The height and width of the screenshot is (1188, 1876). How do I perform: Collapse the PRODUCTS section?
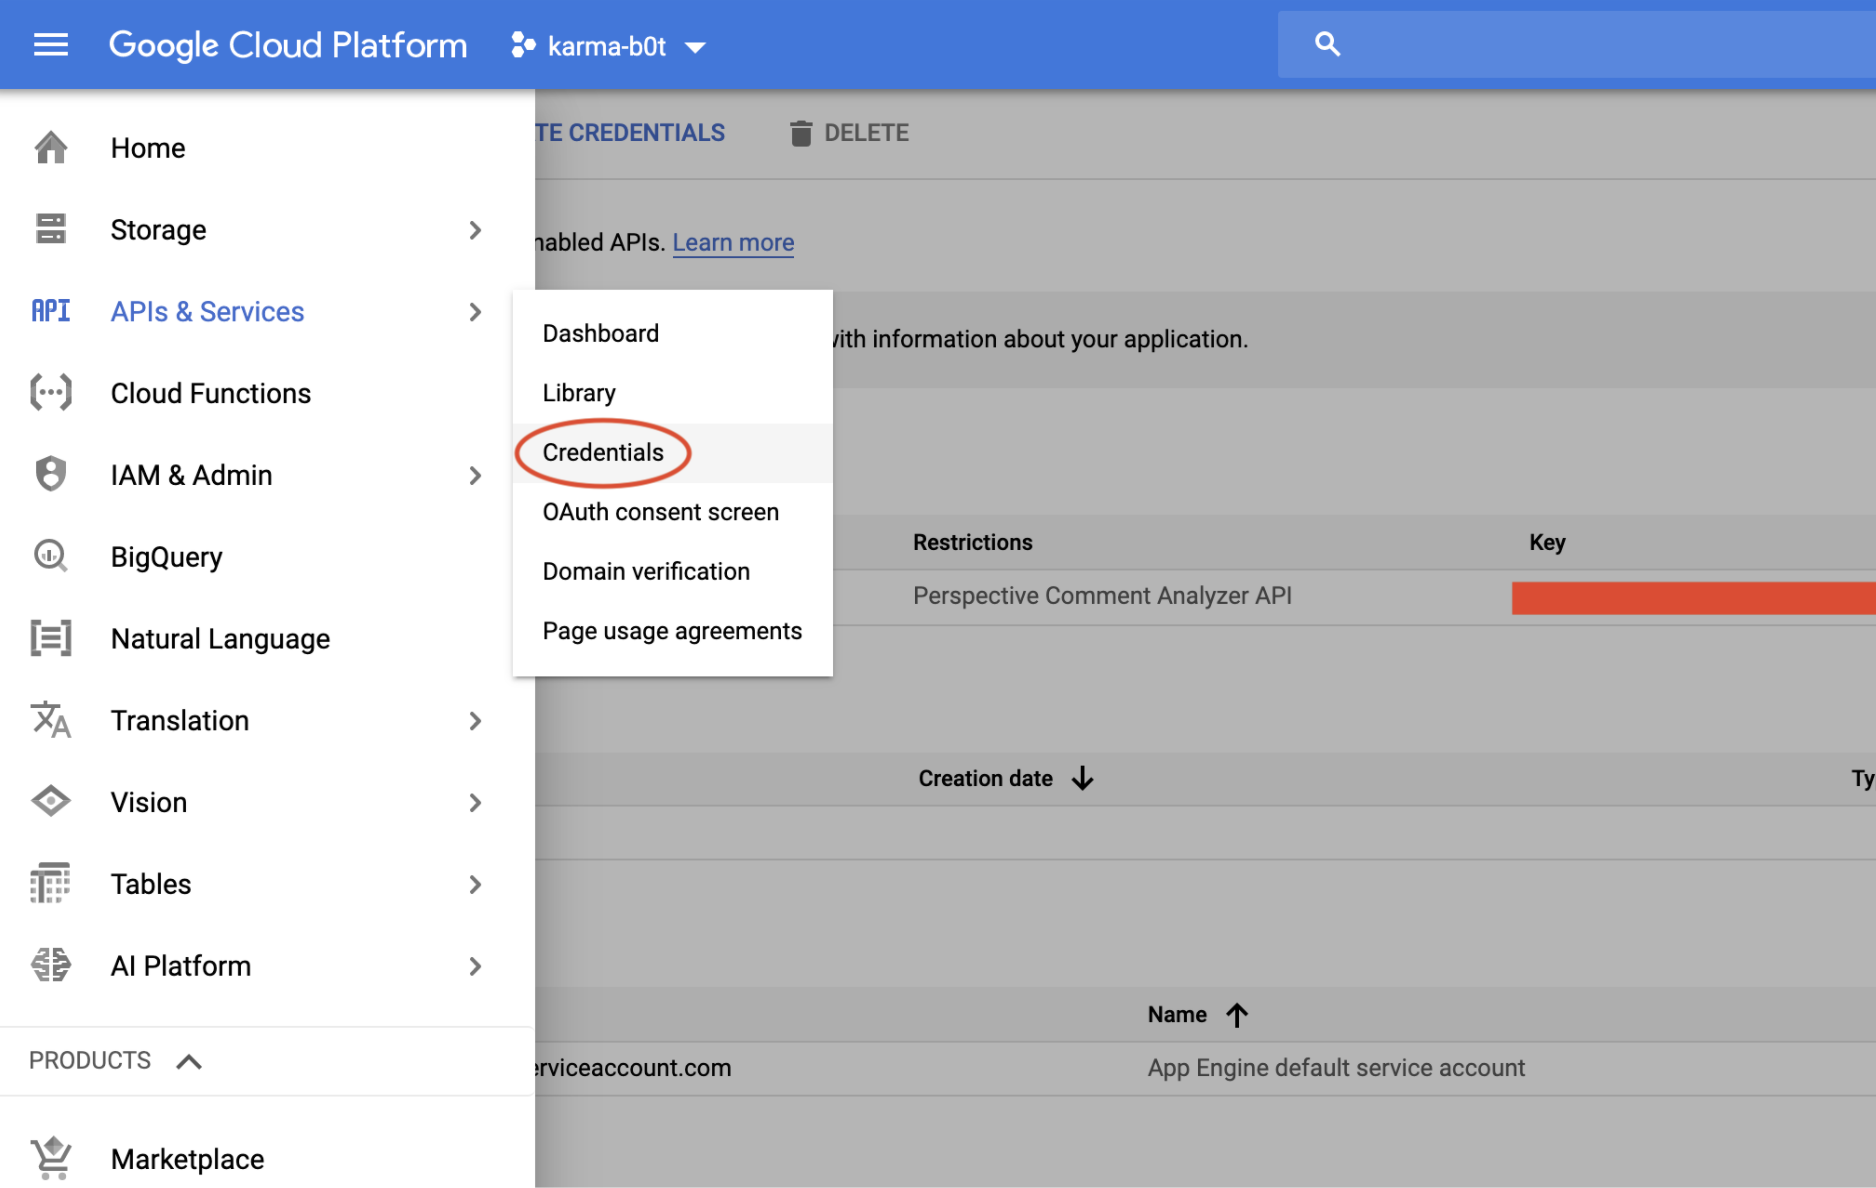click(190, 1060)
